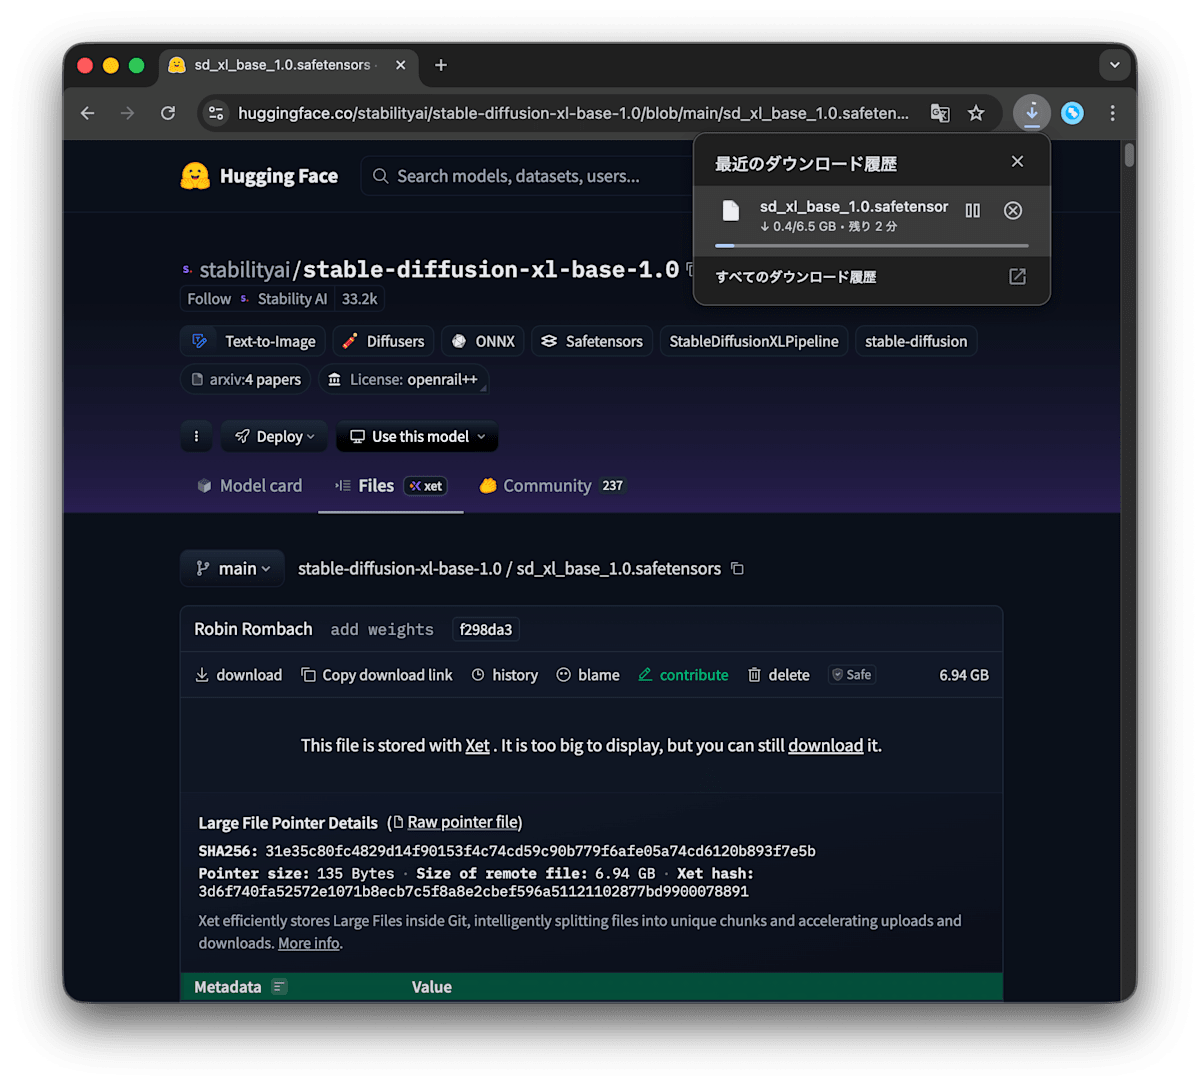Open the More info link
The image size is (1200, 1086).
[x=309, y=943]
